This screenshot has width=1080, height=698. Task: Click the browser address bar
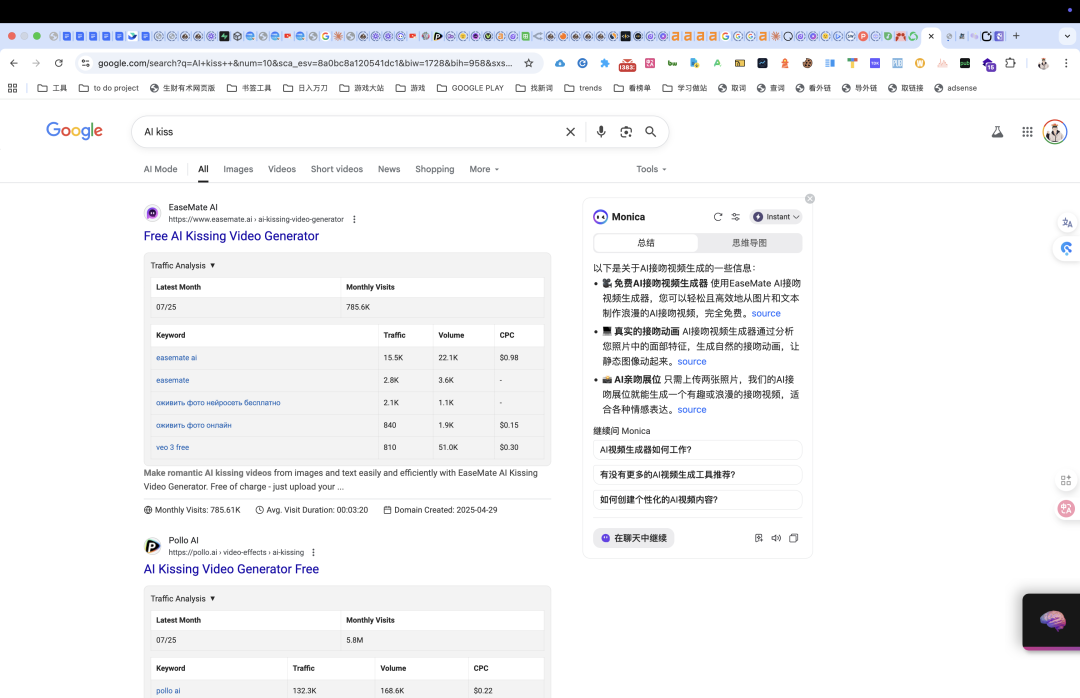coord(305,63)
